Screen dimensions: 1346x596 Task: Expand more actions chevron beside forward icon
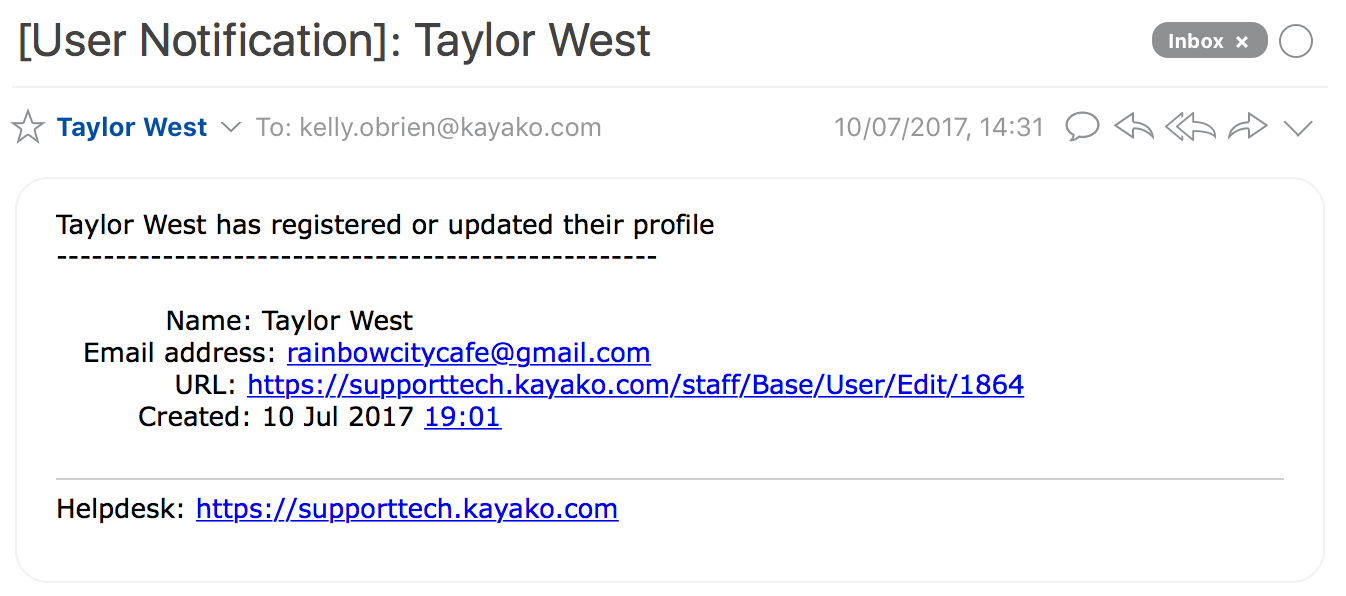coord(1298,128)
